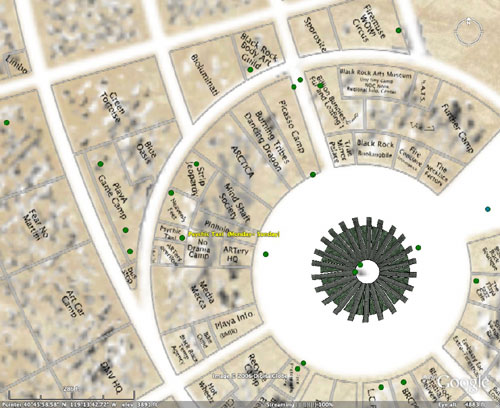The width and height of the screenshot is (500, 408).
Task: Select green placemark at Strip Jeopardy
Action: pyautogui.click(x=196, y=164)
